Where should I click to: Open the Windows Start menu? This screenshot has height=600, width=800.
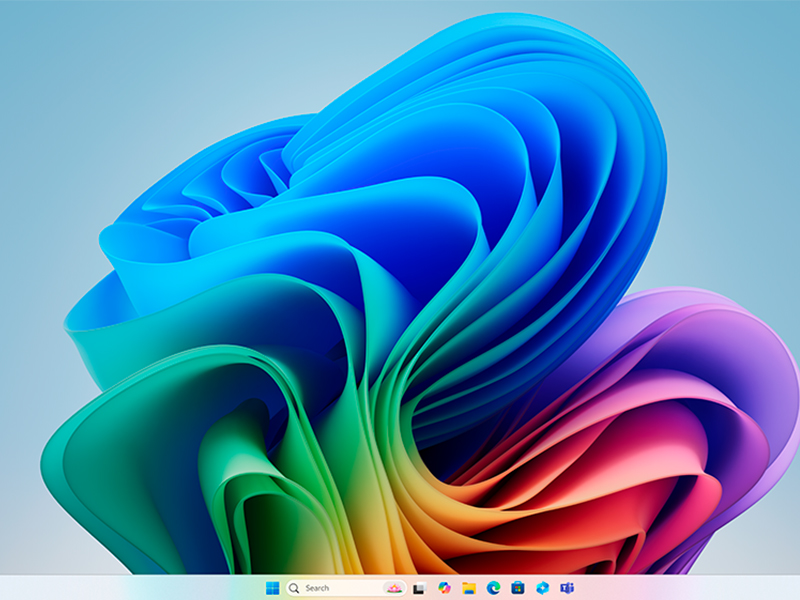coord(272,588)
